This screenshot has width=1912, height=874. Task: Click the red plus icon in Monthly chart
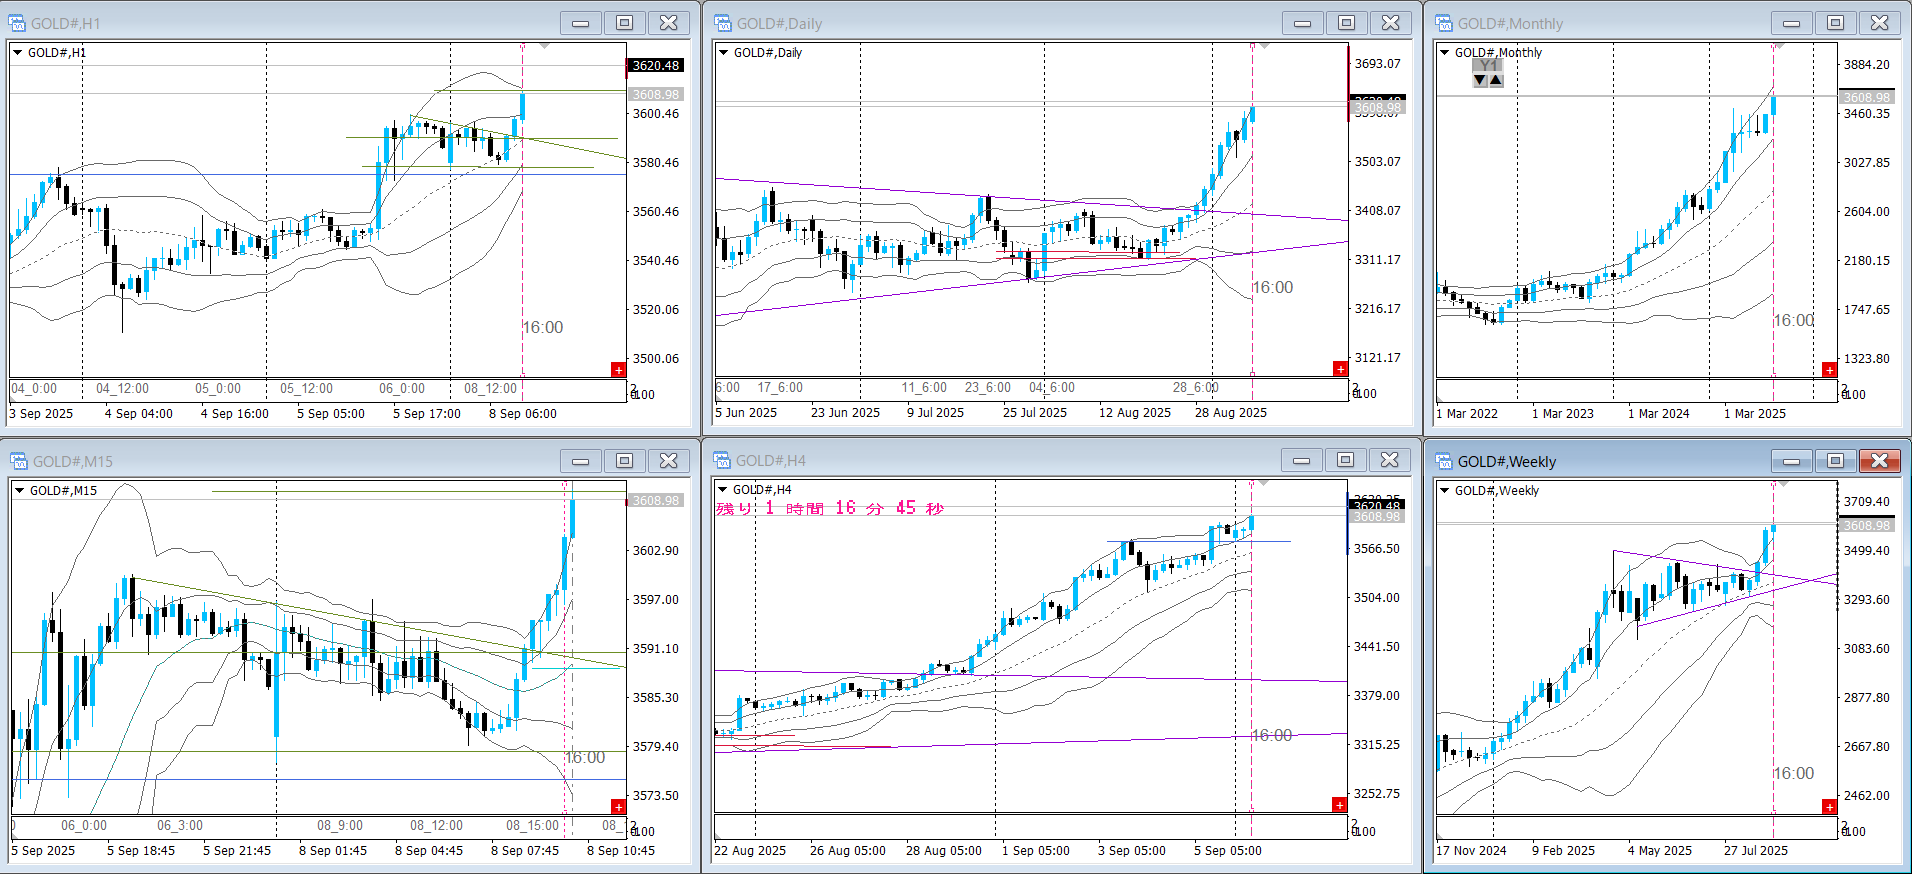tap(1829, 370)
